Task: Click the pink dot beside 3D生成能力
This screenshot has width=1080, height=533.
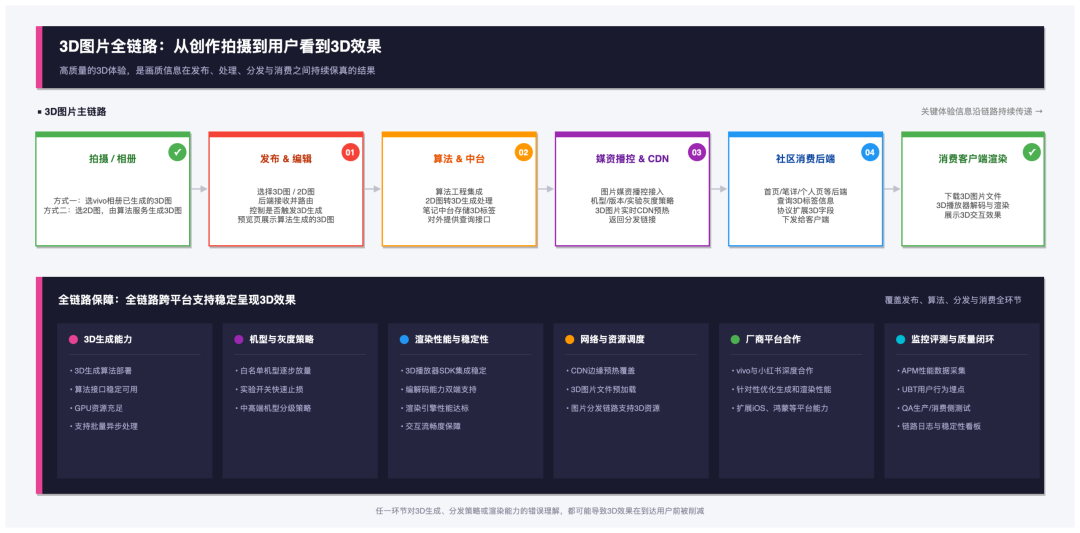Action: (x=73, y=339)
